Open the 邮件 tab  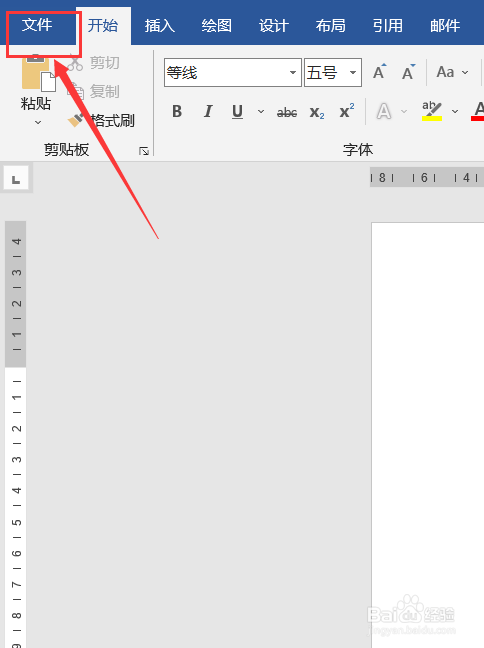coord(445,26)
